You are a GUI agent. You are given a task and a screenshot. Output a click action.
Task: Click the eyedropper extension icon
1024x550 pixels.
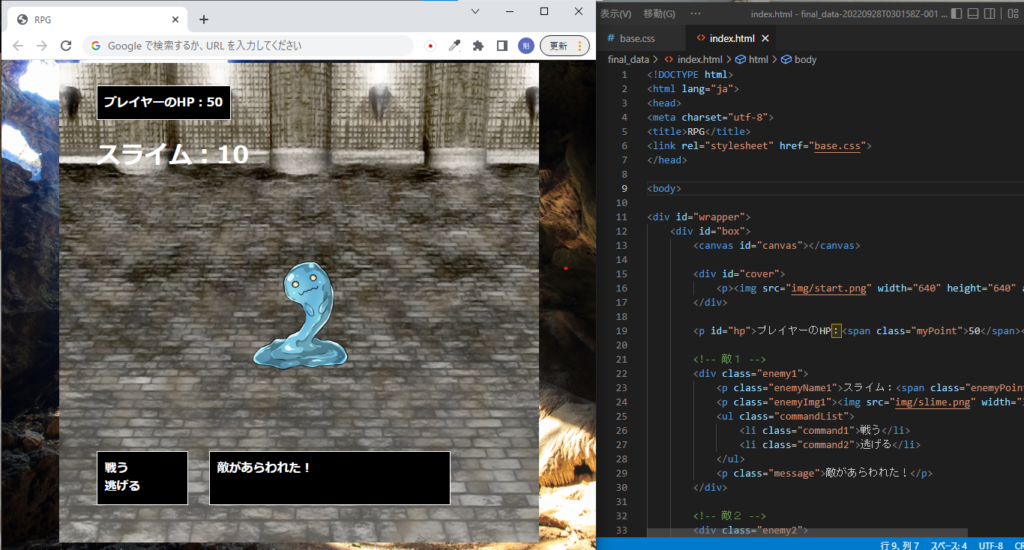tap(455, 46)
